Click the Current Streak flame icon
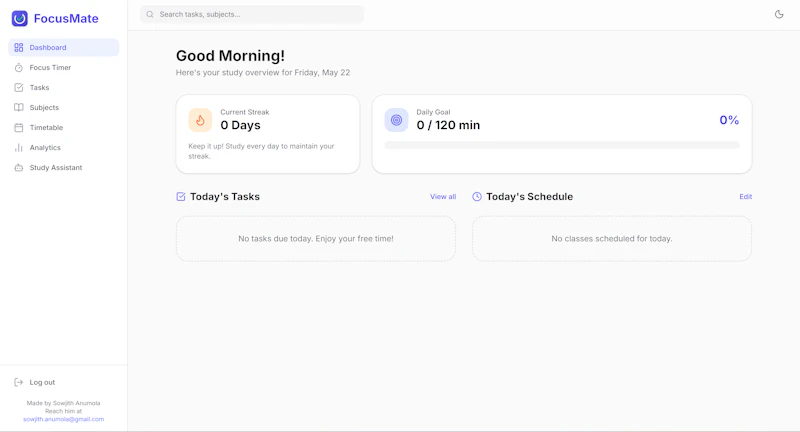Viewport: 800px width, 432px height. click(200, 120)
